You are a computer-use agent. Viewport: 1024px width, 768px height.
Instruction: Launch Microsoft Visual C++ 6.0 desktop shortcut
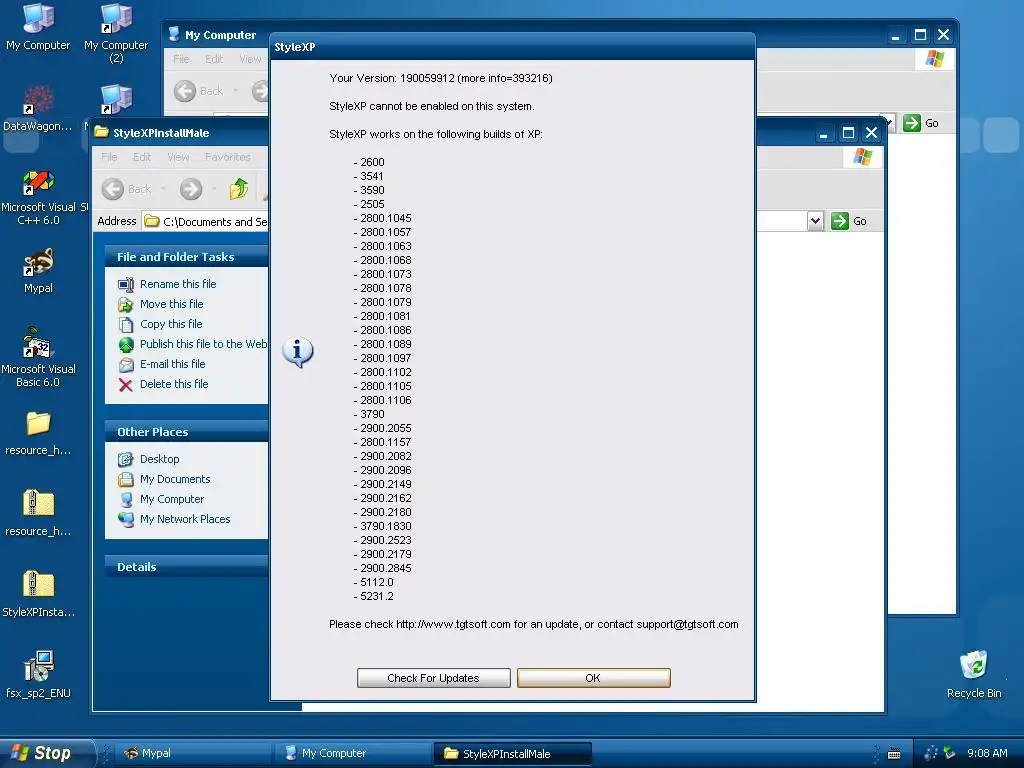click(38, 197)
